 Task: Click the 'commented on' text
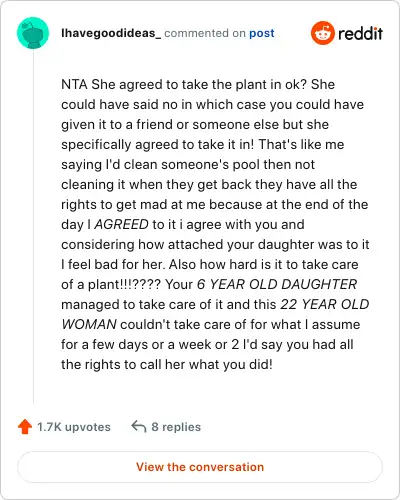(205, 33)
